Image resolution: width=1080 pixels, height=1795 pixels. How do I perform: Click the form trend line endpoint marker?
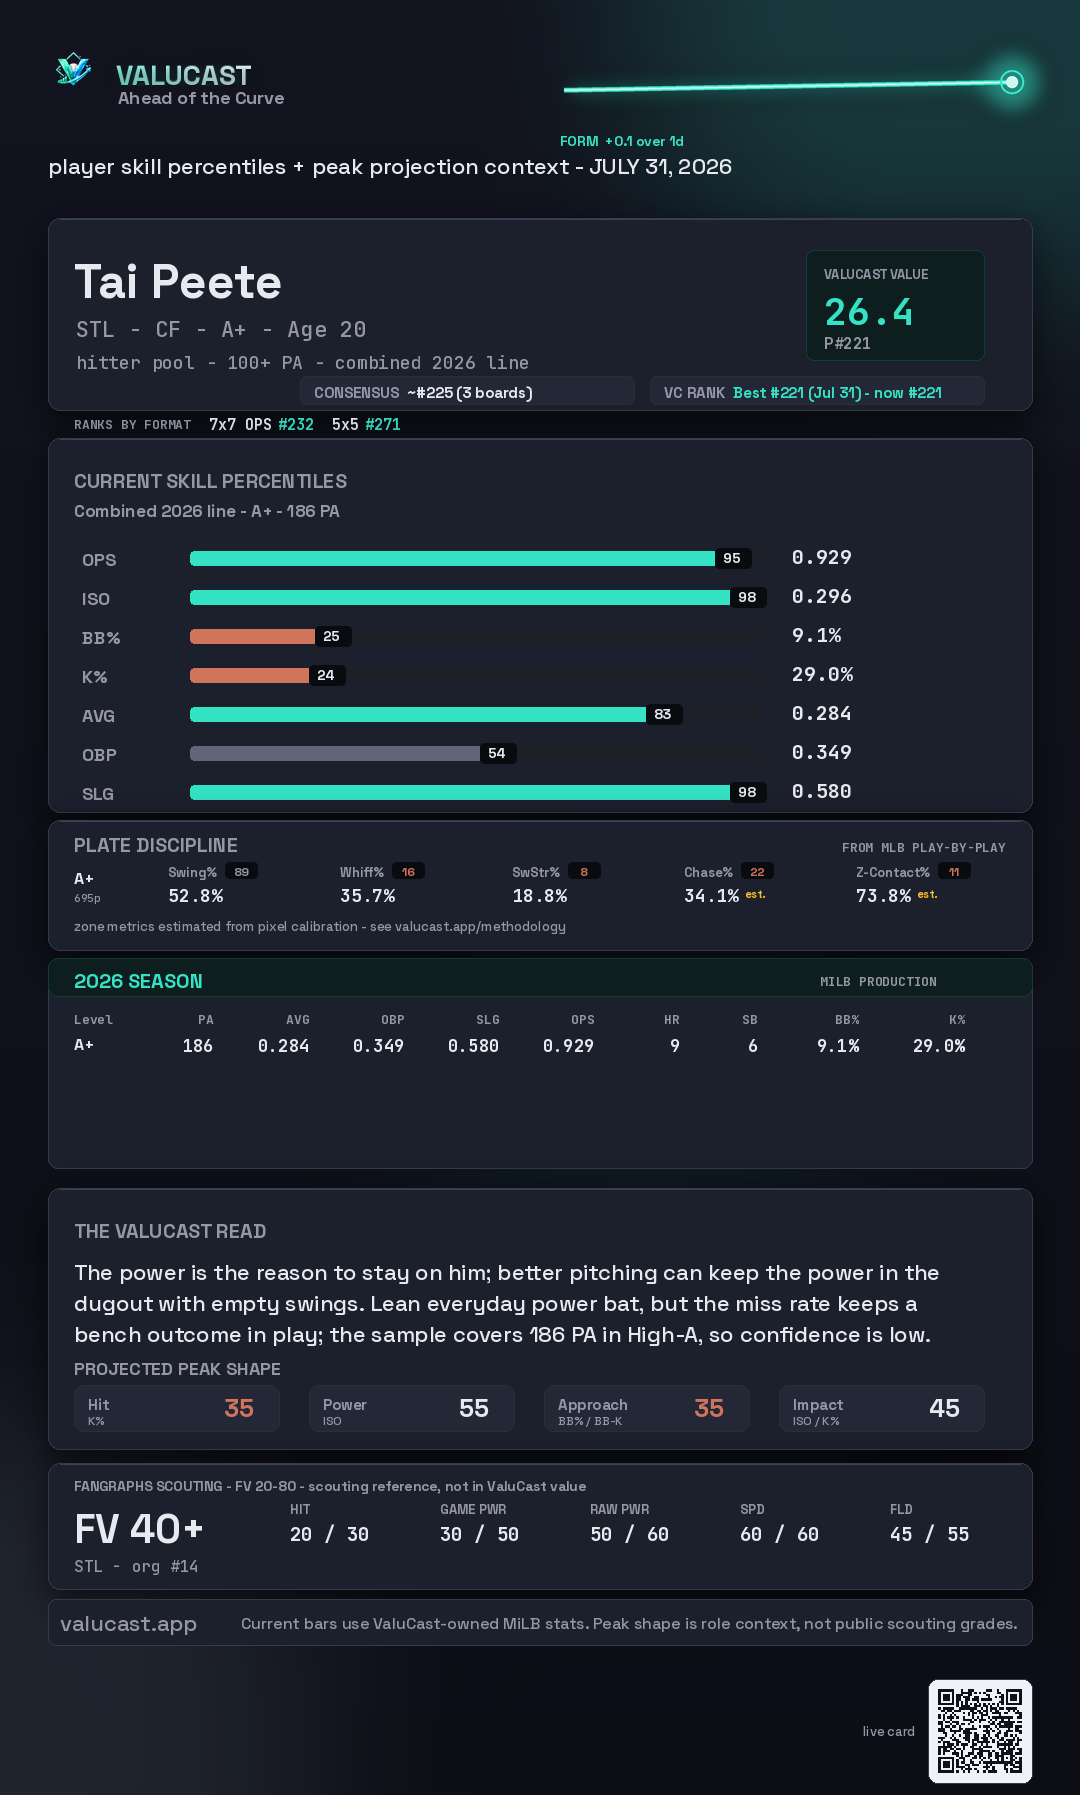[x=1012, y=82]
